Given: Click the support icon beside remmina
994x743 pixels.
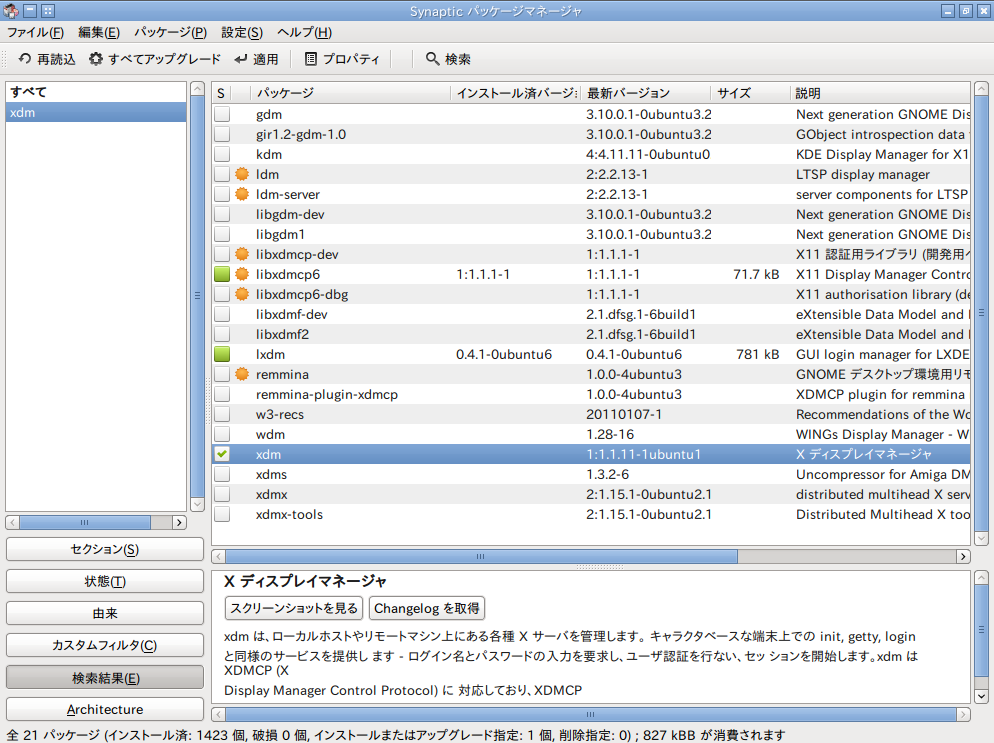Looking at the screenshot, I should 242,374.
